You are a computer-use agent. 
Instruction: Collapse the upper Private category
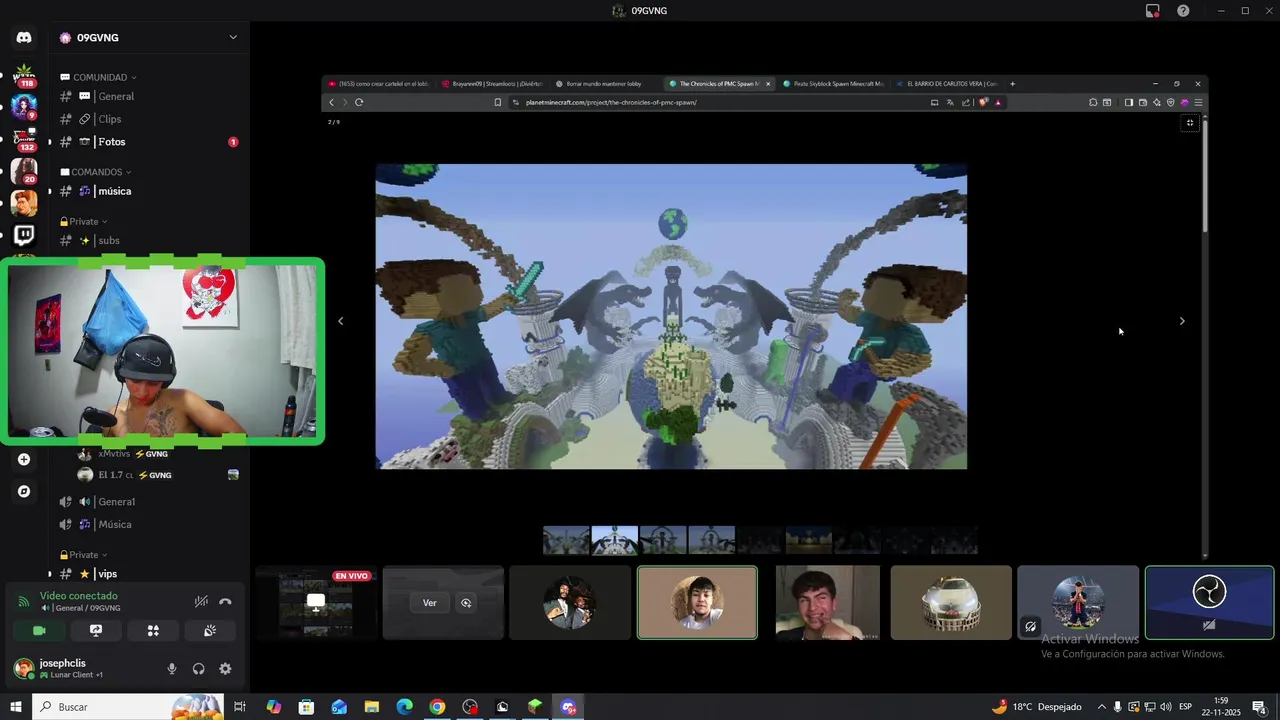click(84, 221)
